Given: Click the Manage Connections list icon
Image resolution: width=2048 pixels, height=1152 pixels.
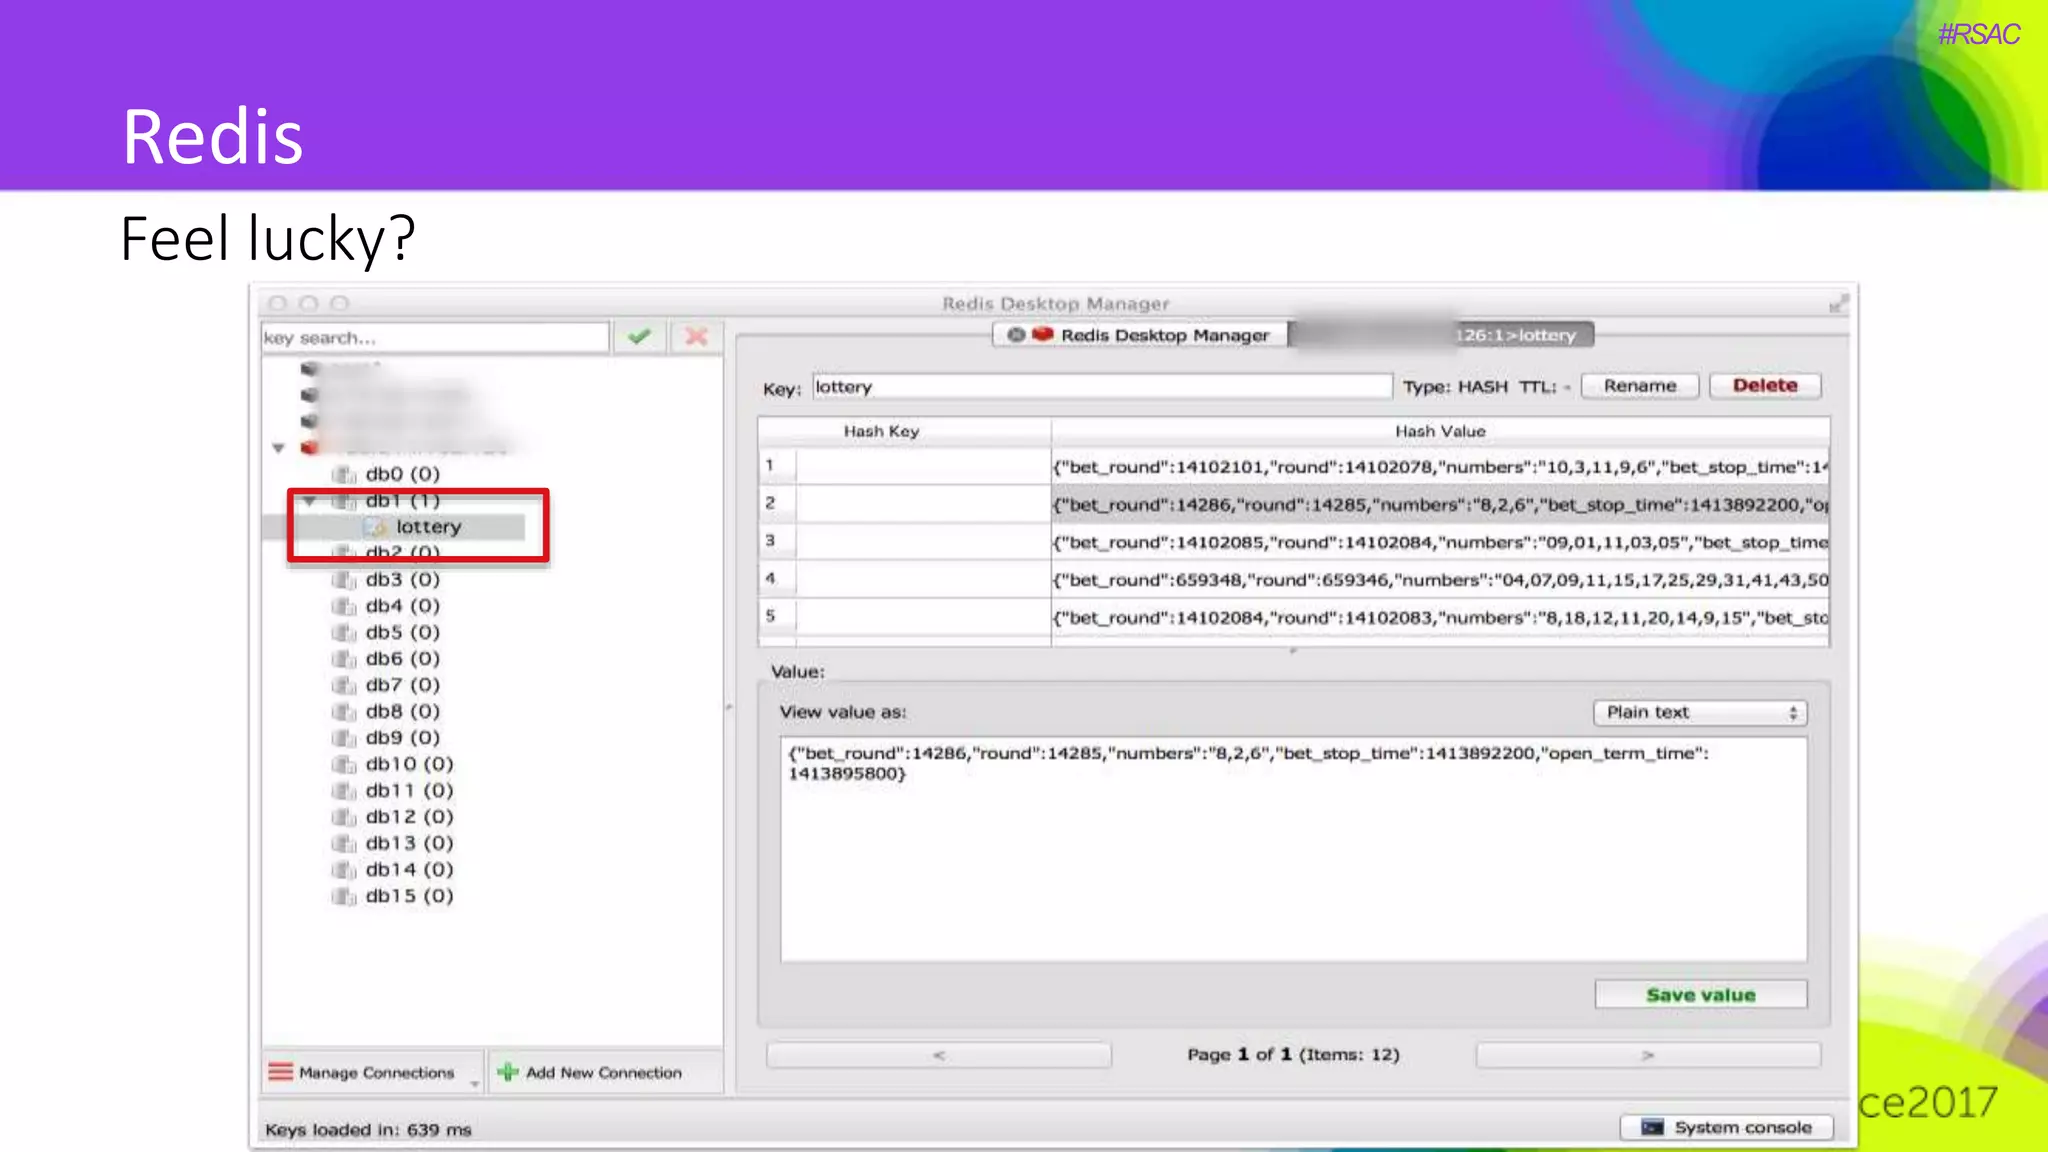Looking at the screenshot, I should pos(281,1072).
